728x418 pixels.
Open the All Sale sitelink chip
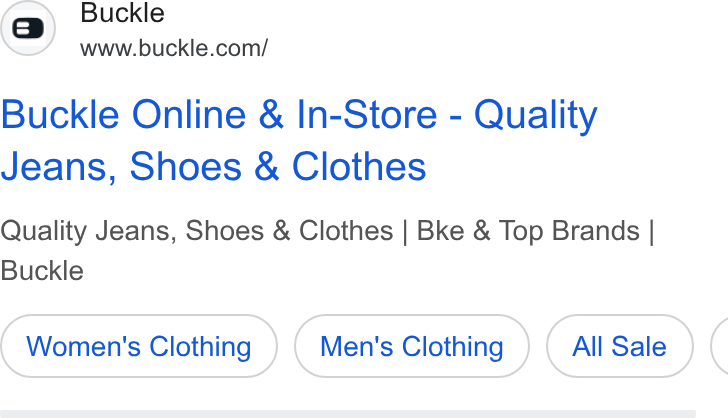tap(620, 346)
